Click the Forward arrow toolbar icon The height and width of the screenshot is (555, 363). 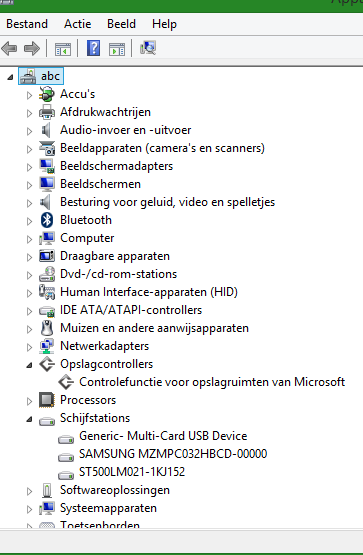[31, 48]
